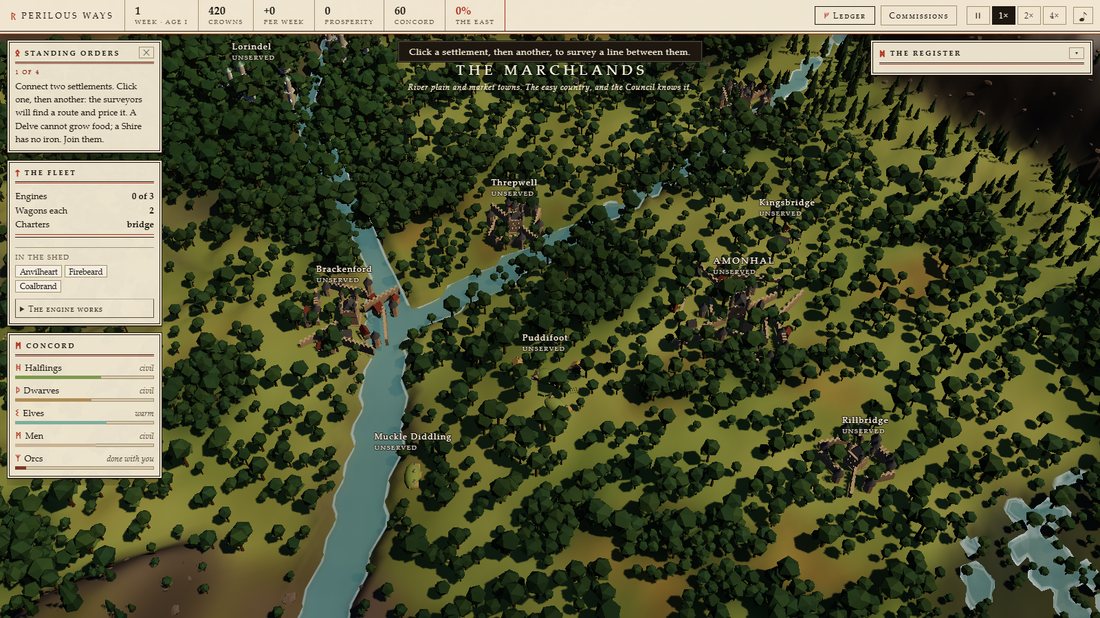Click the Dwarves concord bar

[84, 400]
